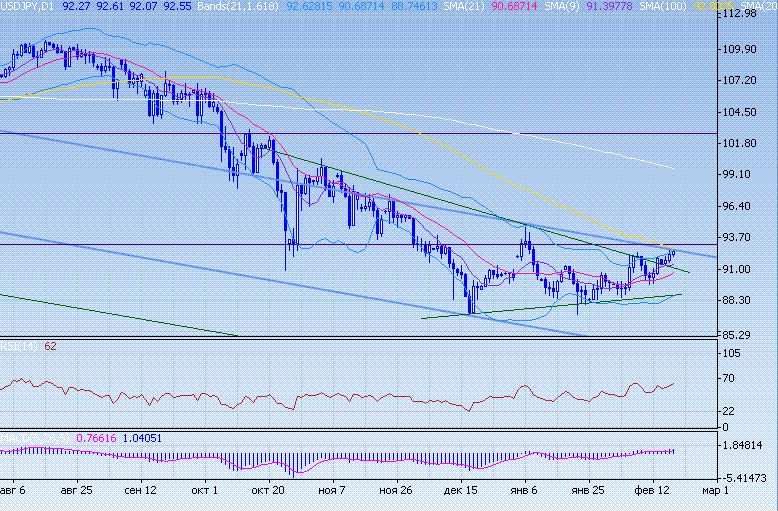The width and height of the screenshot is (778, 511).
Task: Click the 70 level on RSI scale
Action: coord(728,378)
